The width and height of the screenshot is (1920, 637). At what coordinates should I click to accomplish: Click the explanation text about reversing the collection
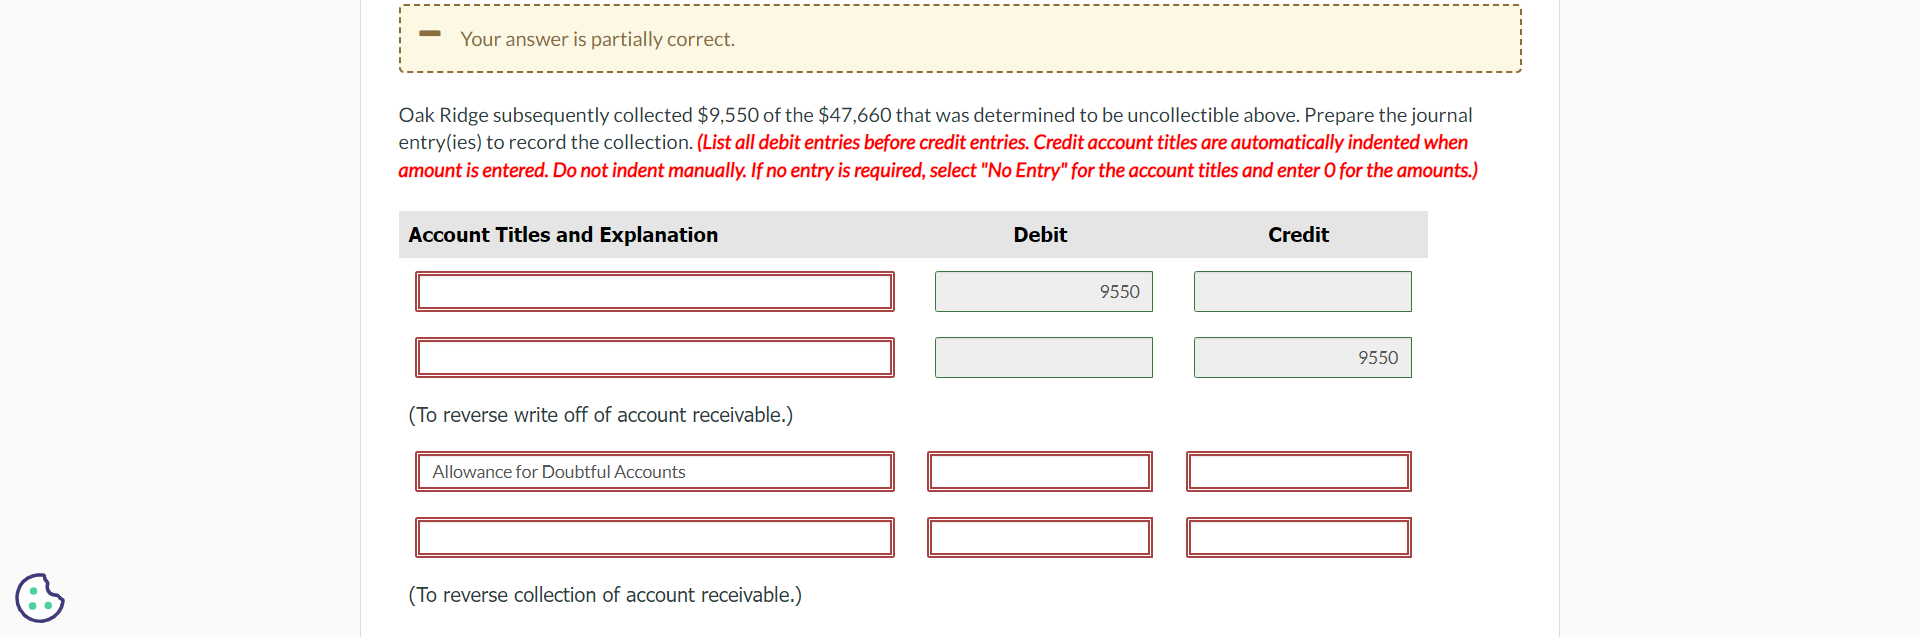coord(604,594)
